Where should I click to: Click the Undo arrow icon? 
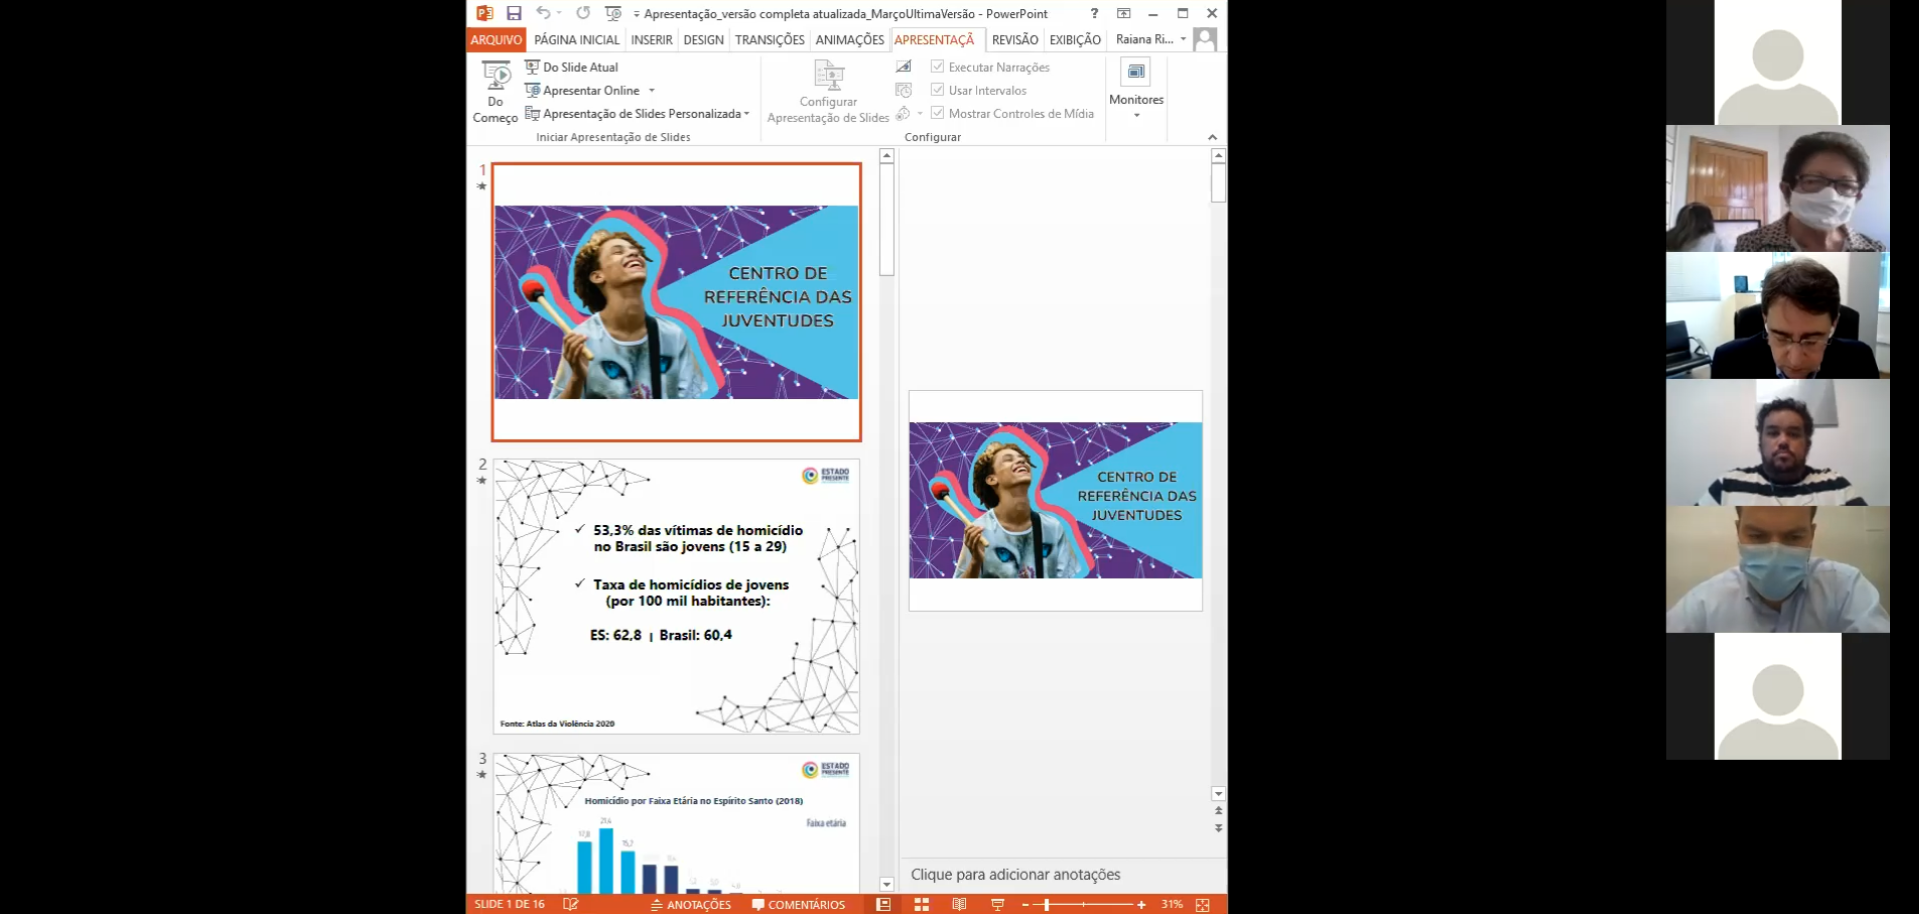point(543,13)
